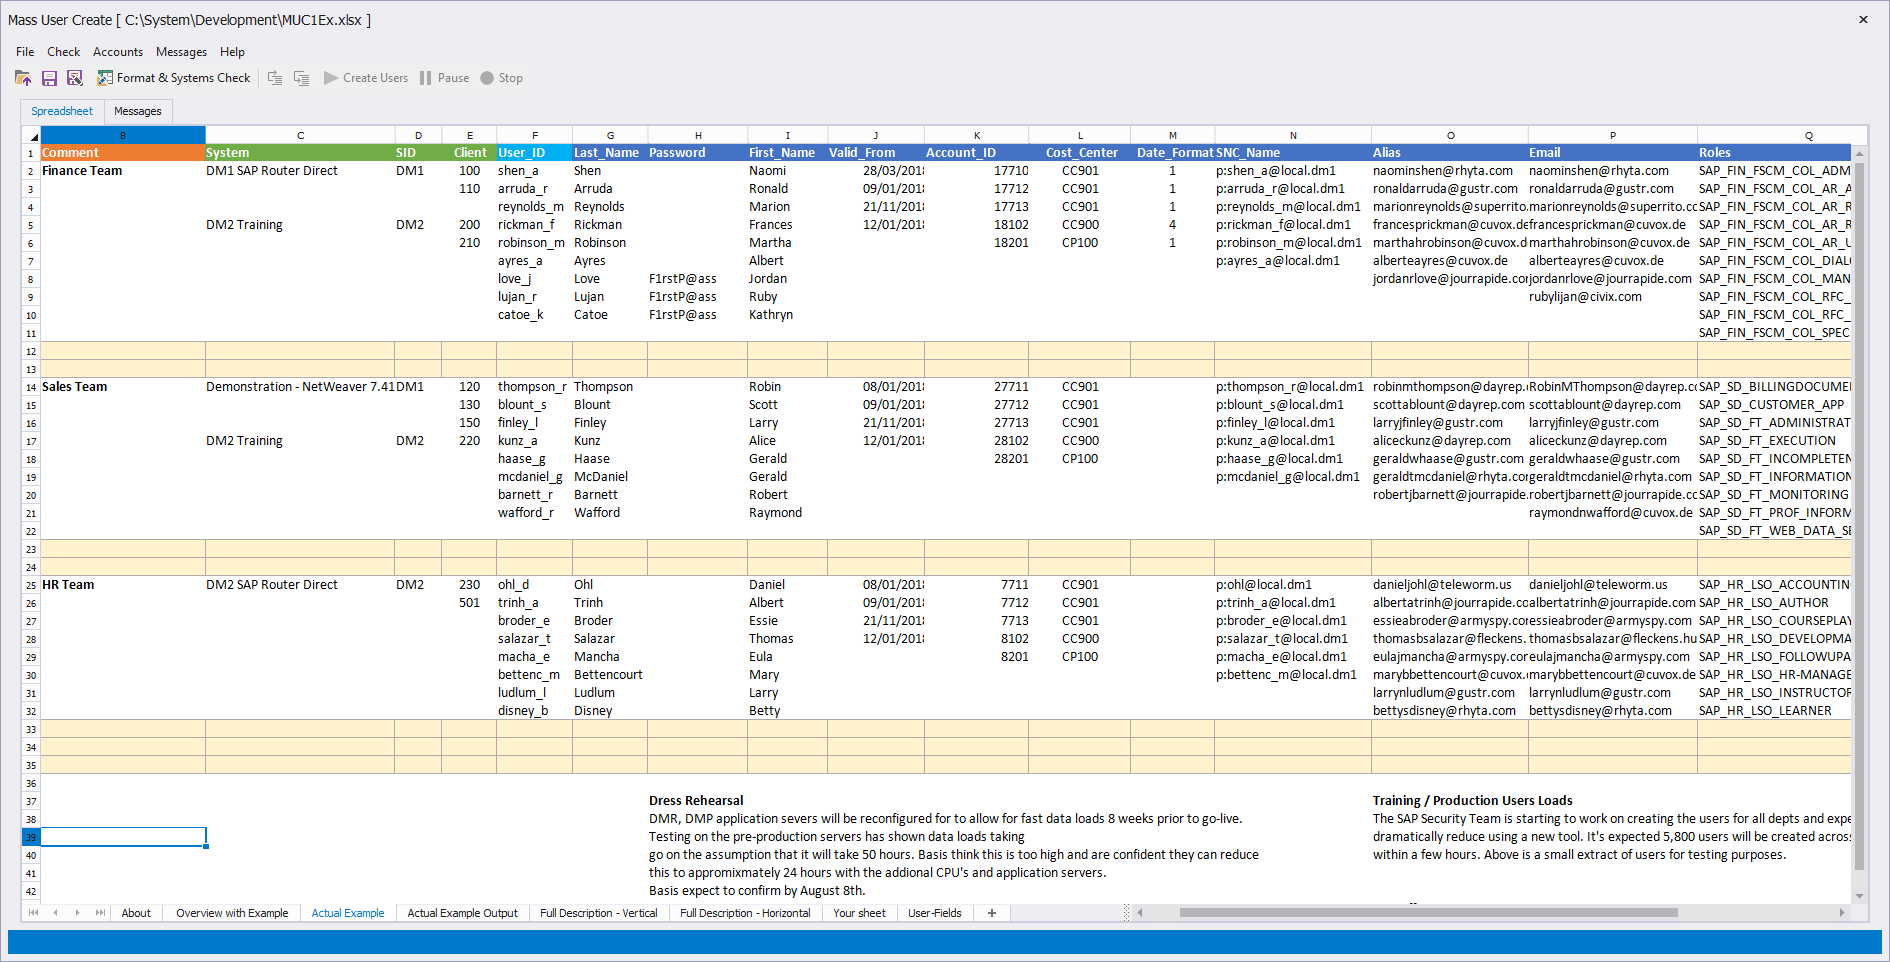The height and width of the screenshot is (962, 1890).
Task: Click the purple Save icon
Action: pos(49,78)
